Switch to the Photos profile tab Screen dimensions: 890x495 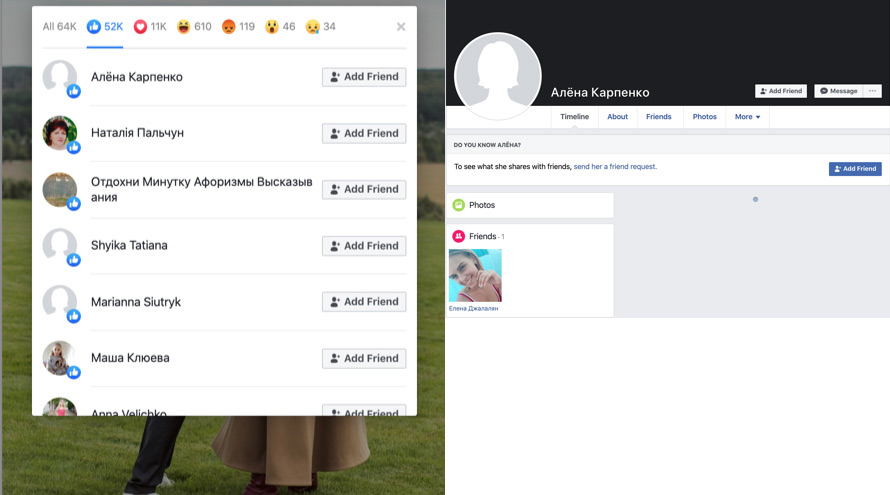tap(705, 117)
